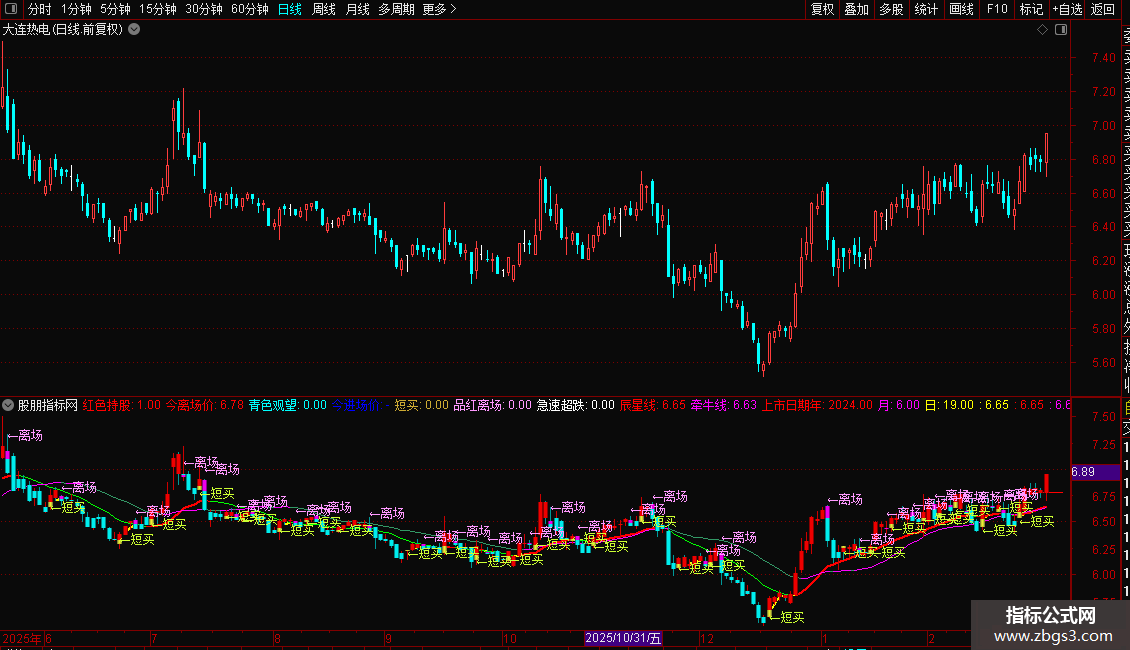Toggle the side panel icon in chart corner
Viewport: 1130px width, 650px height.
click(x=1061, y=30)
